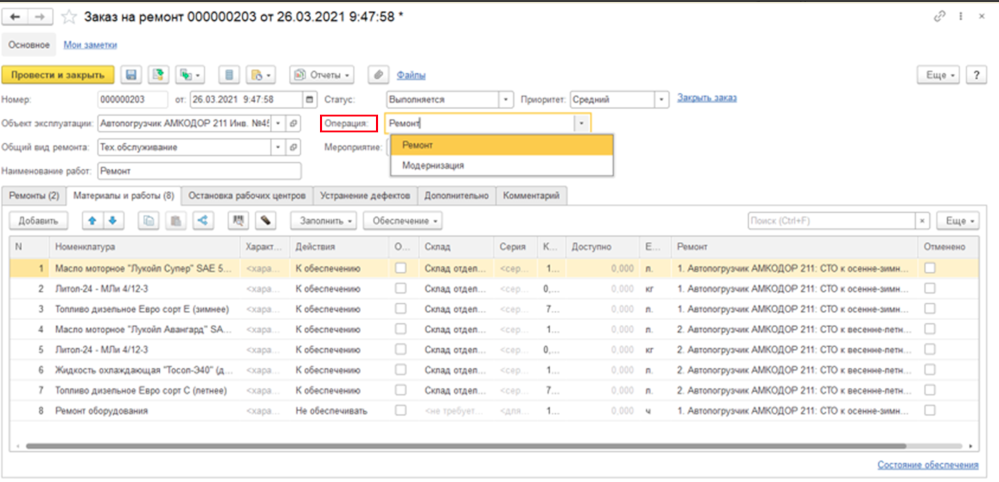Toggle the О... checkbox for Жидкость охлаждающая Тосол
The height and width of the screenshot is (482, 999).
[x=400, y=370]
